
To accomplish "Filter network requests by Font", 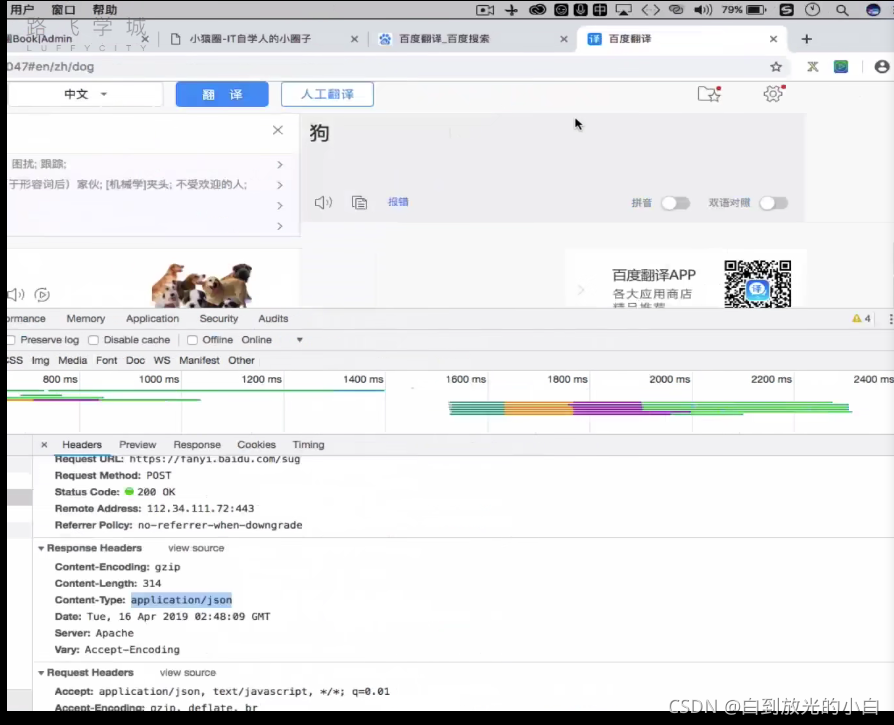I will point(107,360).
